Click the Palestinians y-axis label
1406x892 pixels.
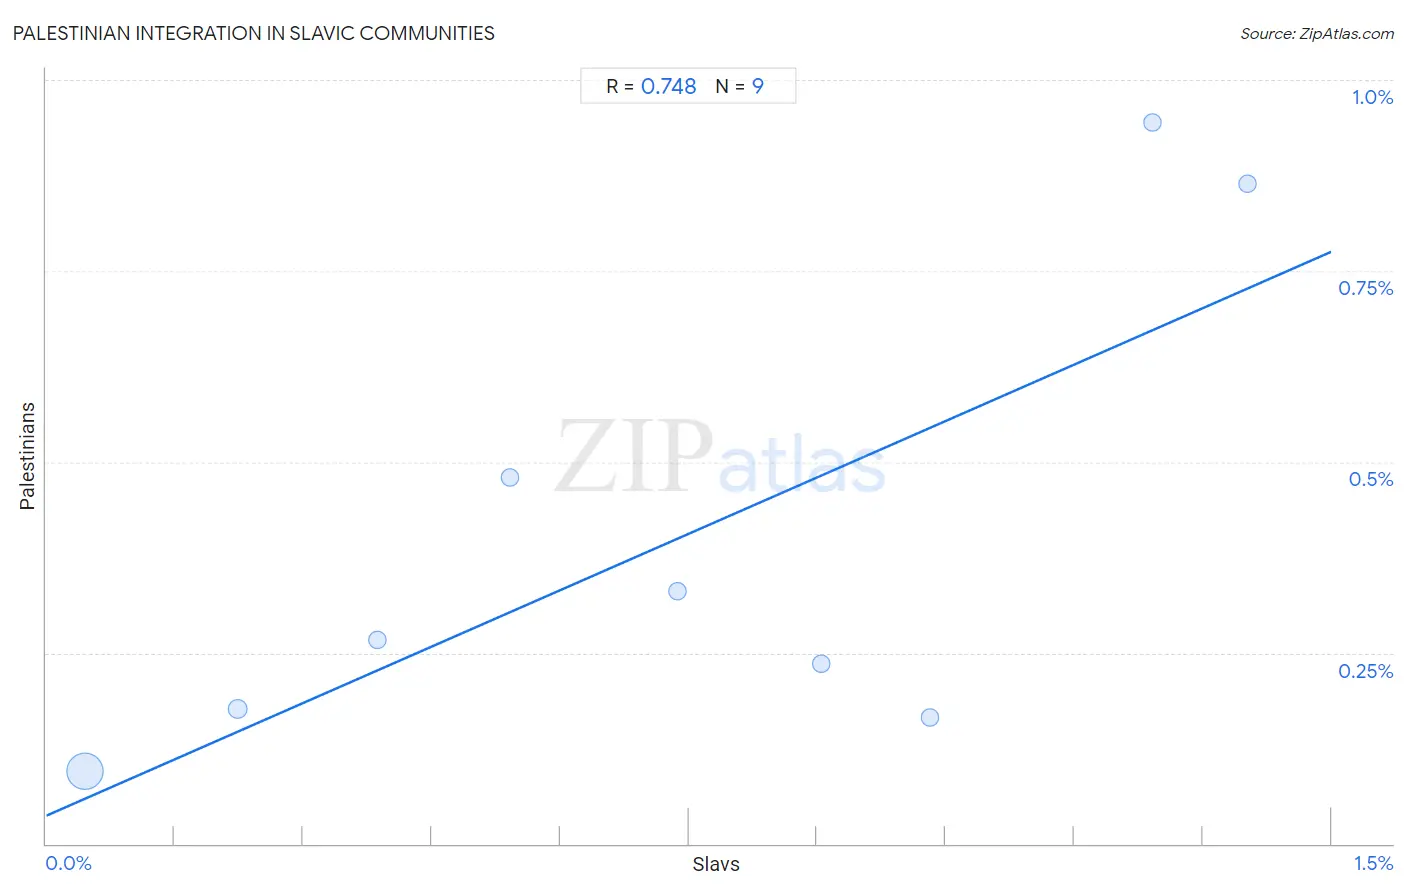tap(27, 456)
